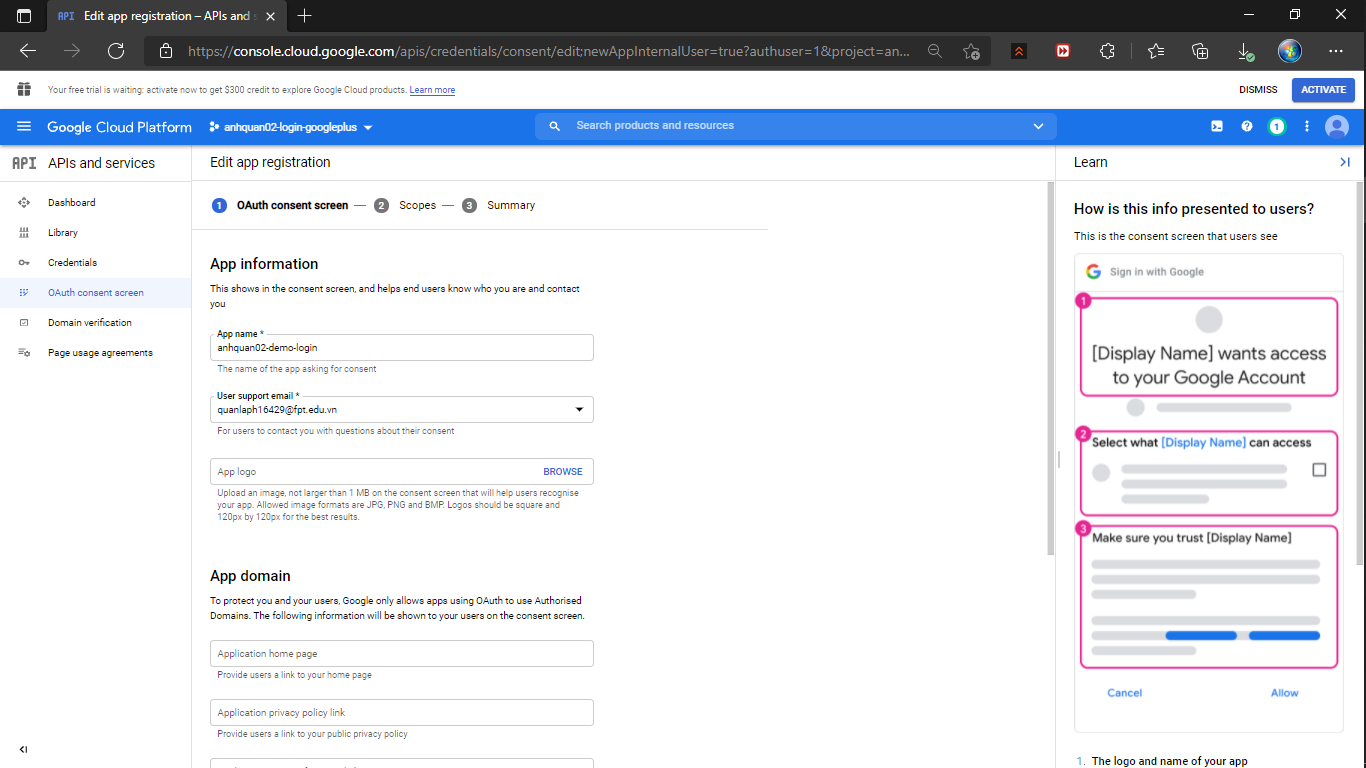This screenshot has height=768, width=1366.
Task: Dismiss the free trial banner
Action: tap(1258, 90)
